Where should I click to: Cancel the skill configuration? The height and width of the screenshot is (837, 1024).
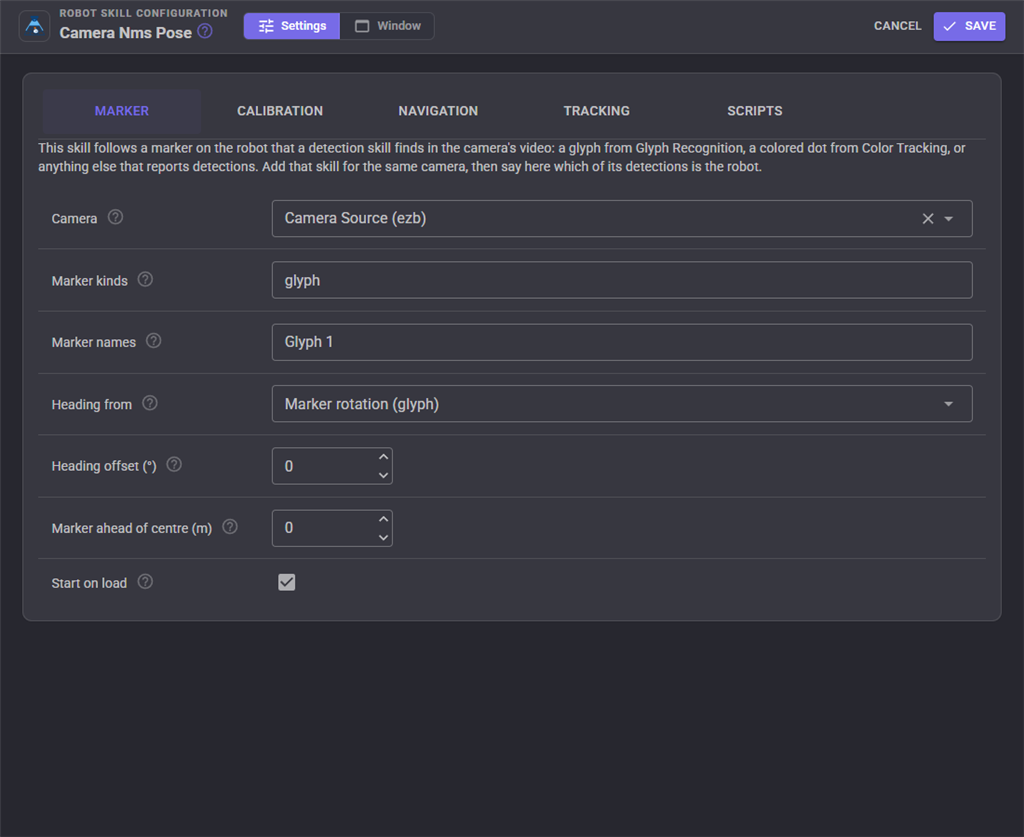point(898,26)
